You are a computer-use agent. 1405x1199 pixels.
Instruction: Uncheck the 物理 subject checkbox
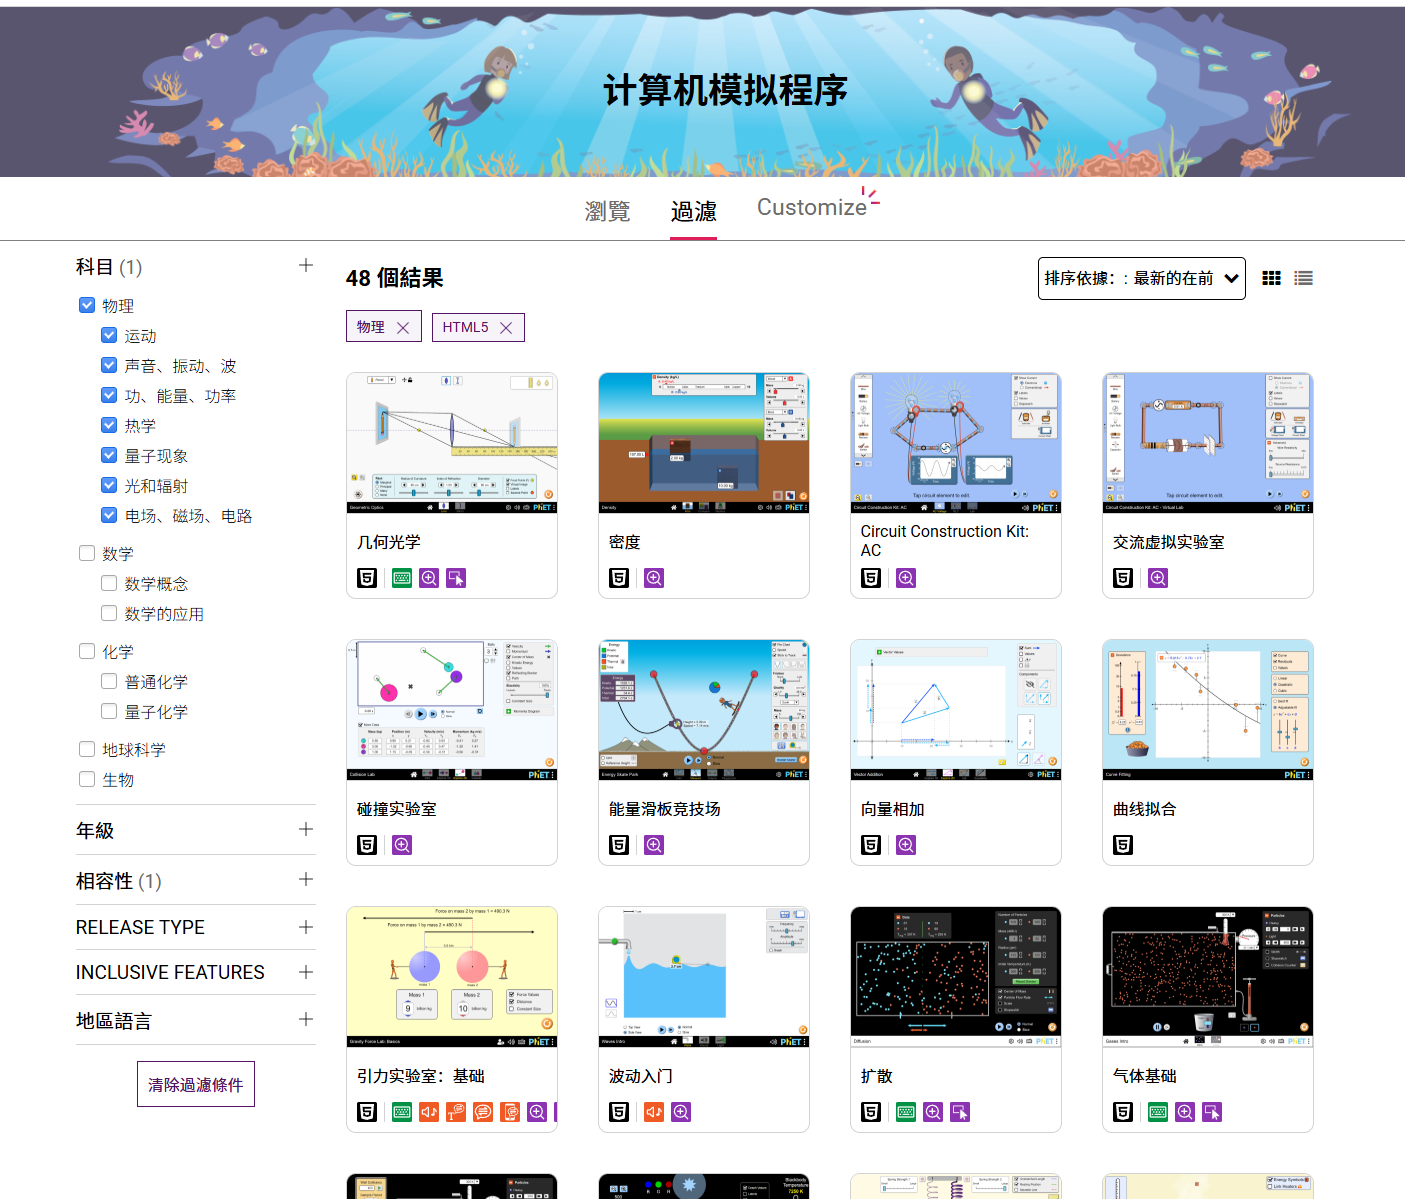click(x=87, y=305)
